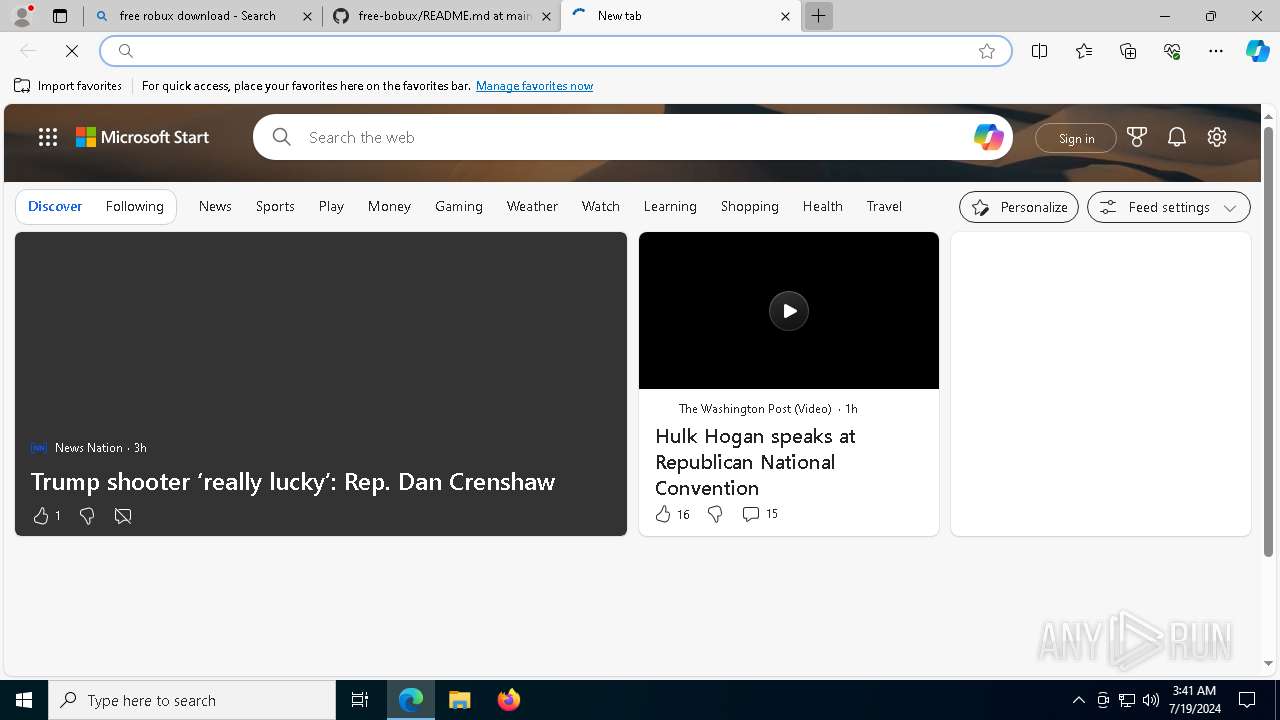This screenshot has height=720, width=1280.
Task: Open the Sports category
Action: click(x=275, y=206)
